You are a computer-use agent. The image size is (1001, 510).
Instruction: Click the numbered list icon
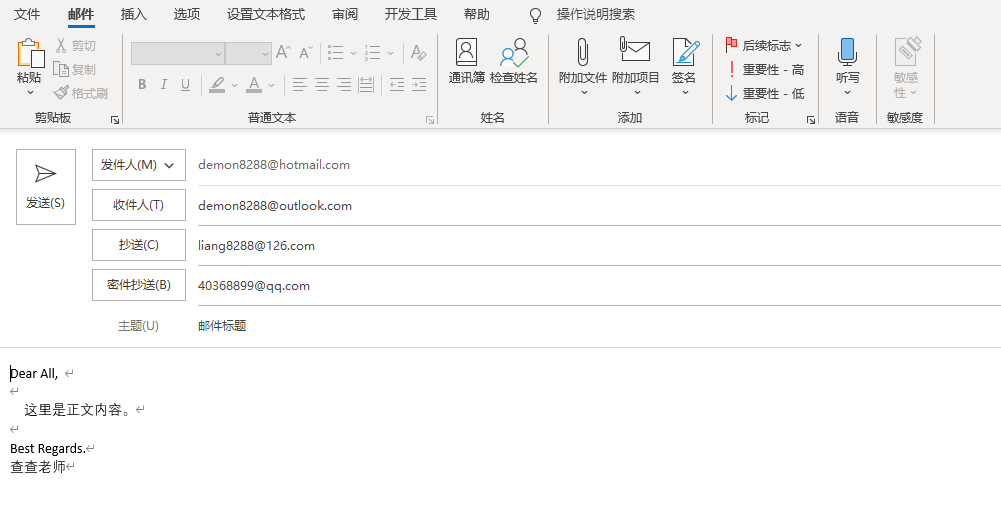click(x=373, y=53)
